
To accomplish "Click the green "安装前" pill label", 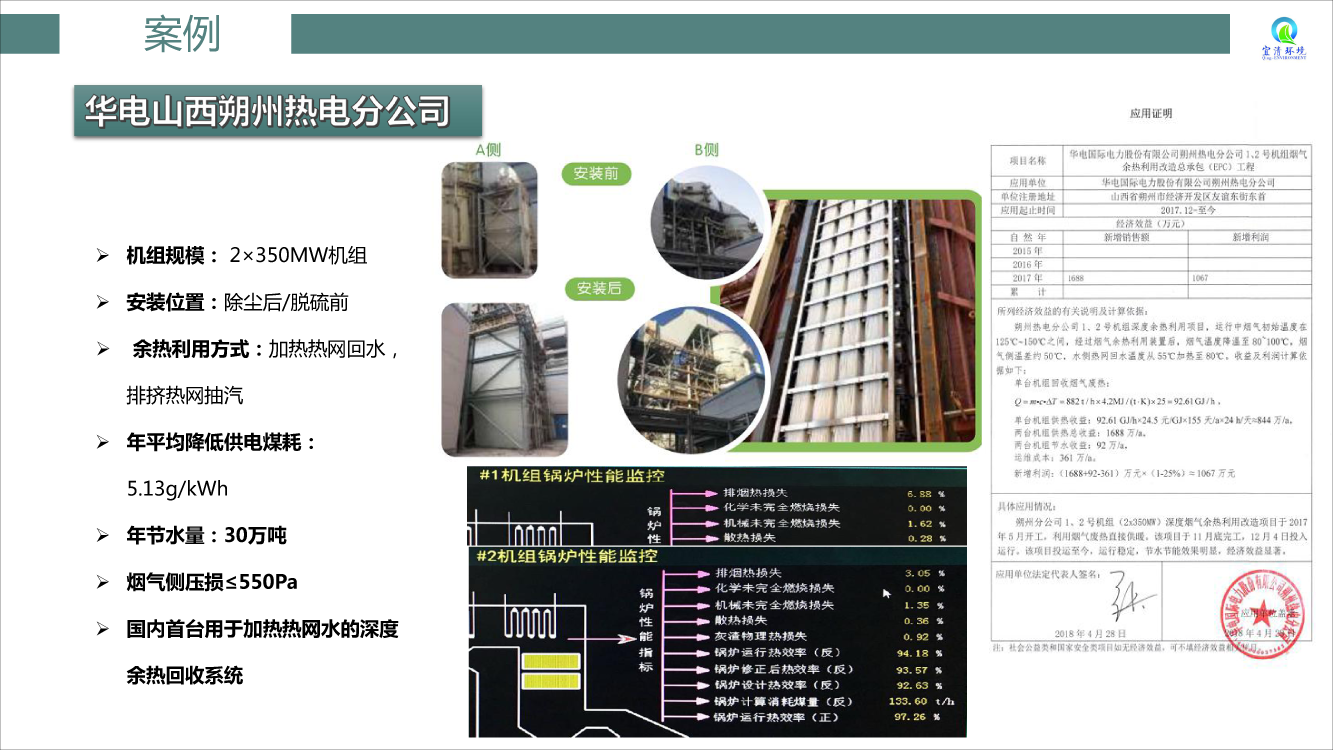I will coord(596,174).
